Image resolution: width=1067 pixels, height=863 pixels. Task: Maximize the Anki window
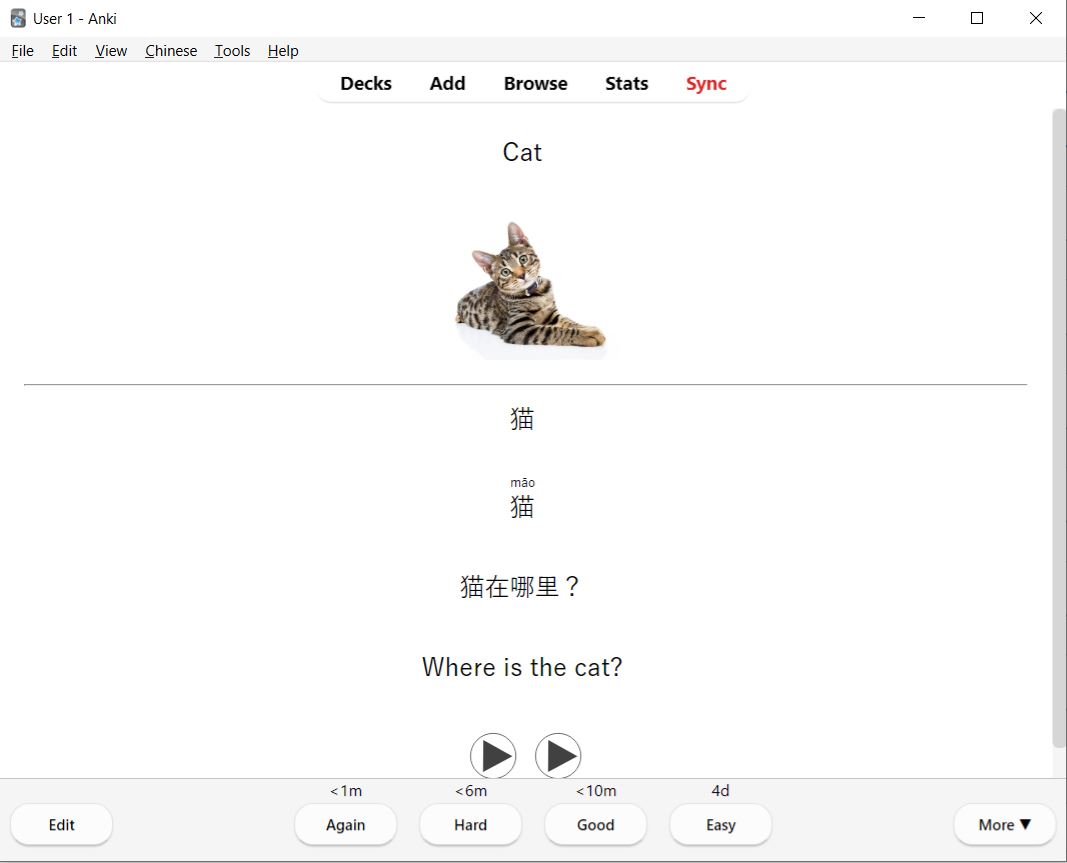pyautogui.click(x=977, y=18)
